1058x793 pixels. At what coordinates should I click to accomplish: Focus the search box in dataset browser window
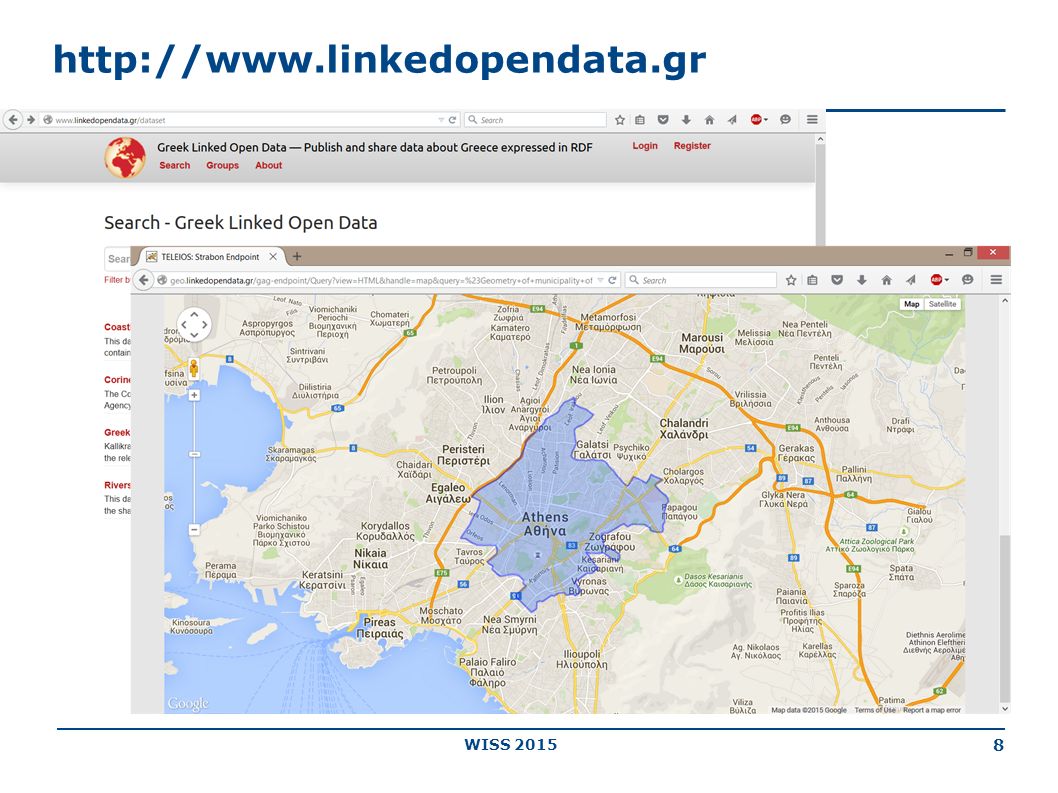point(536,120)
